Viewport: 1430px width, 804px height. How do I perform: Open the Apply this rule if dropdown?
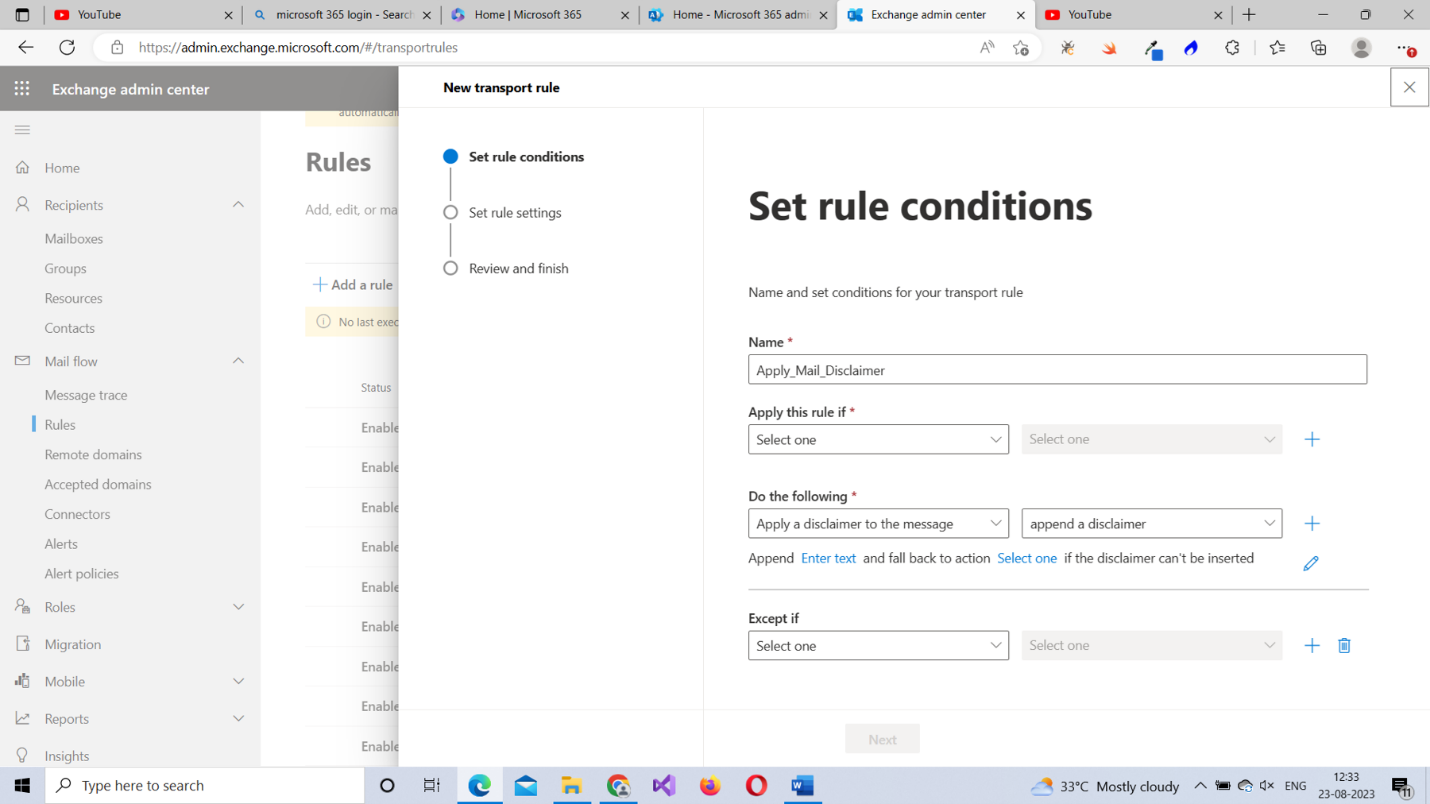tap(877, 440)
